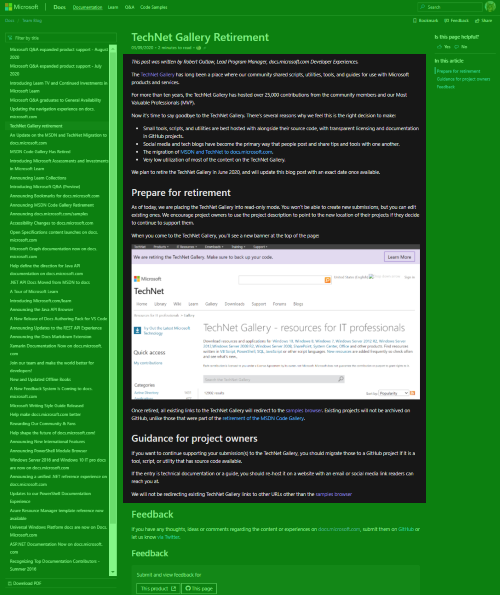Open Introducing Learn TV article
Screen dimensions: 500x595
point(58,87)
